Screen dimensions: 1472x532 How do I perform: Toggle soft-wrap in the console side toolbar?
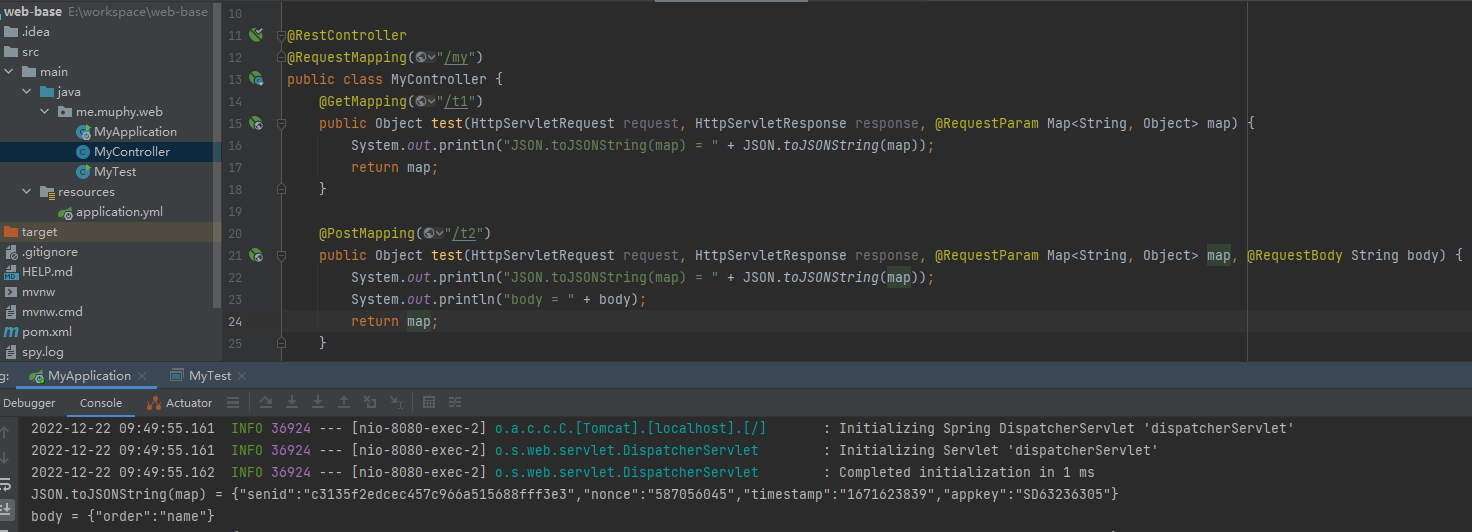pyautogui.click(x=5, y=486)
